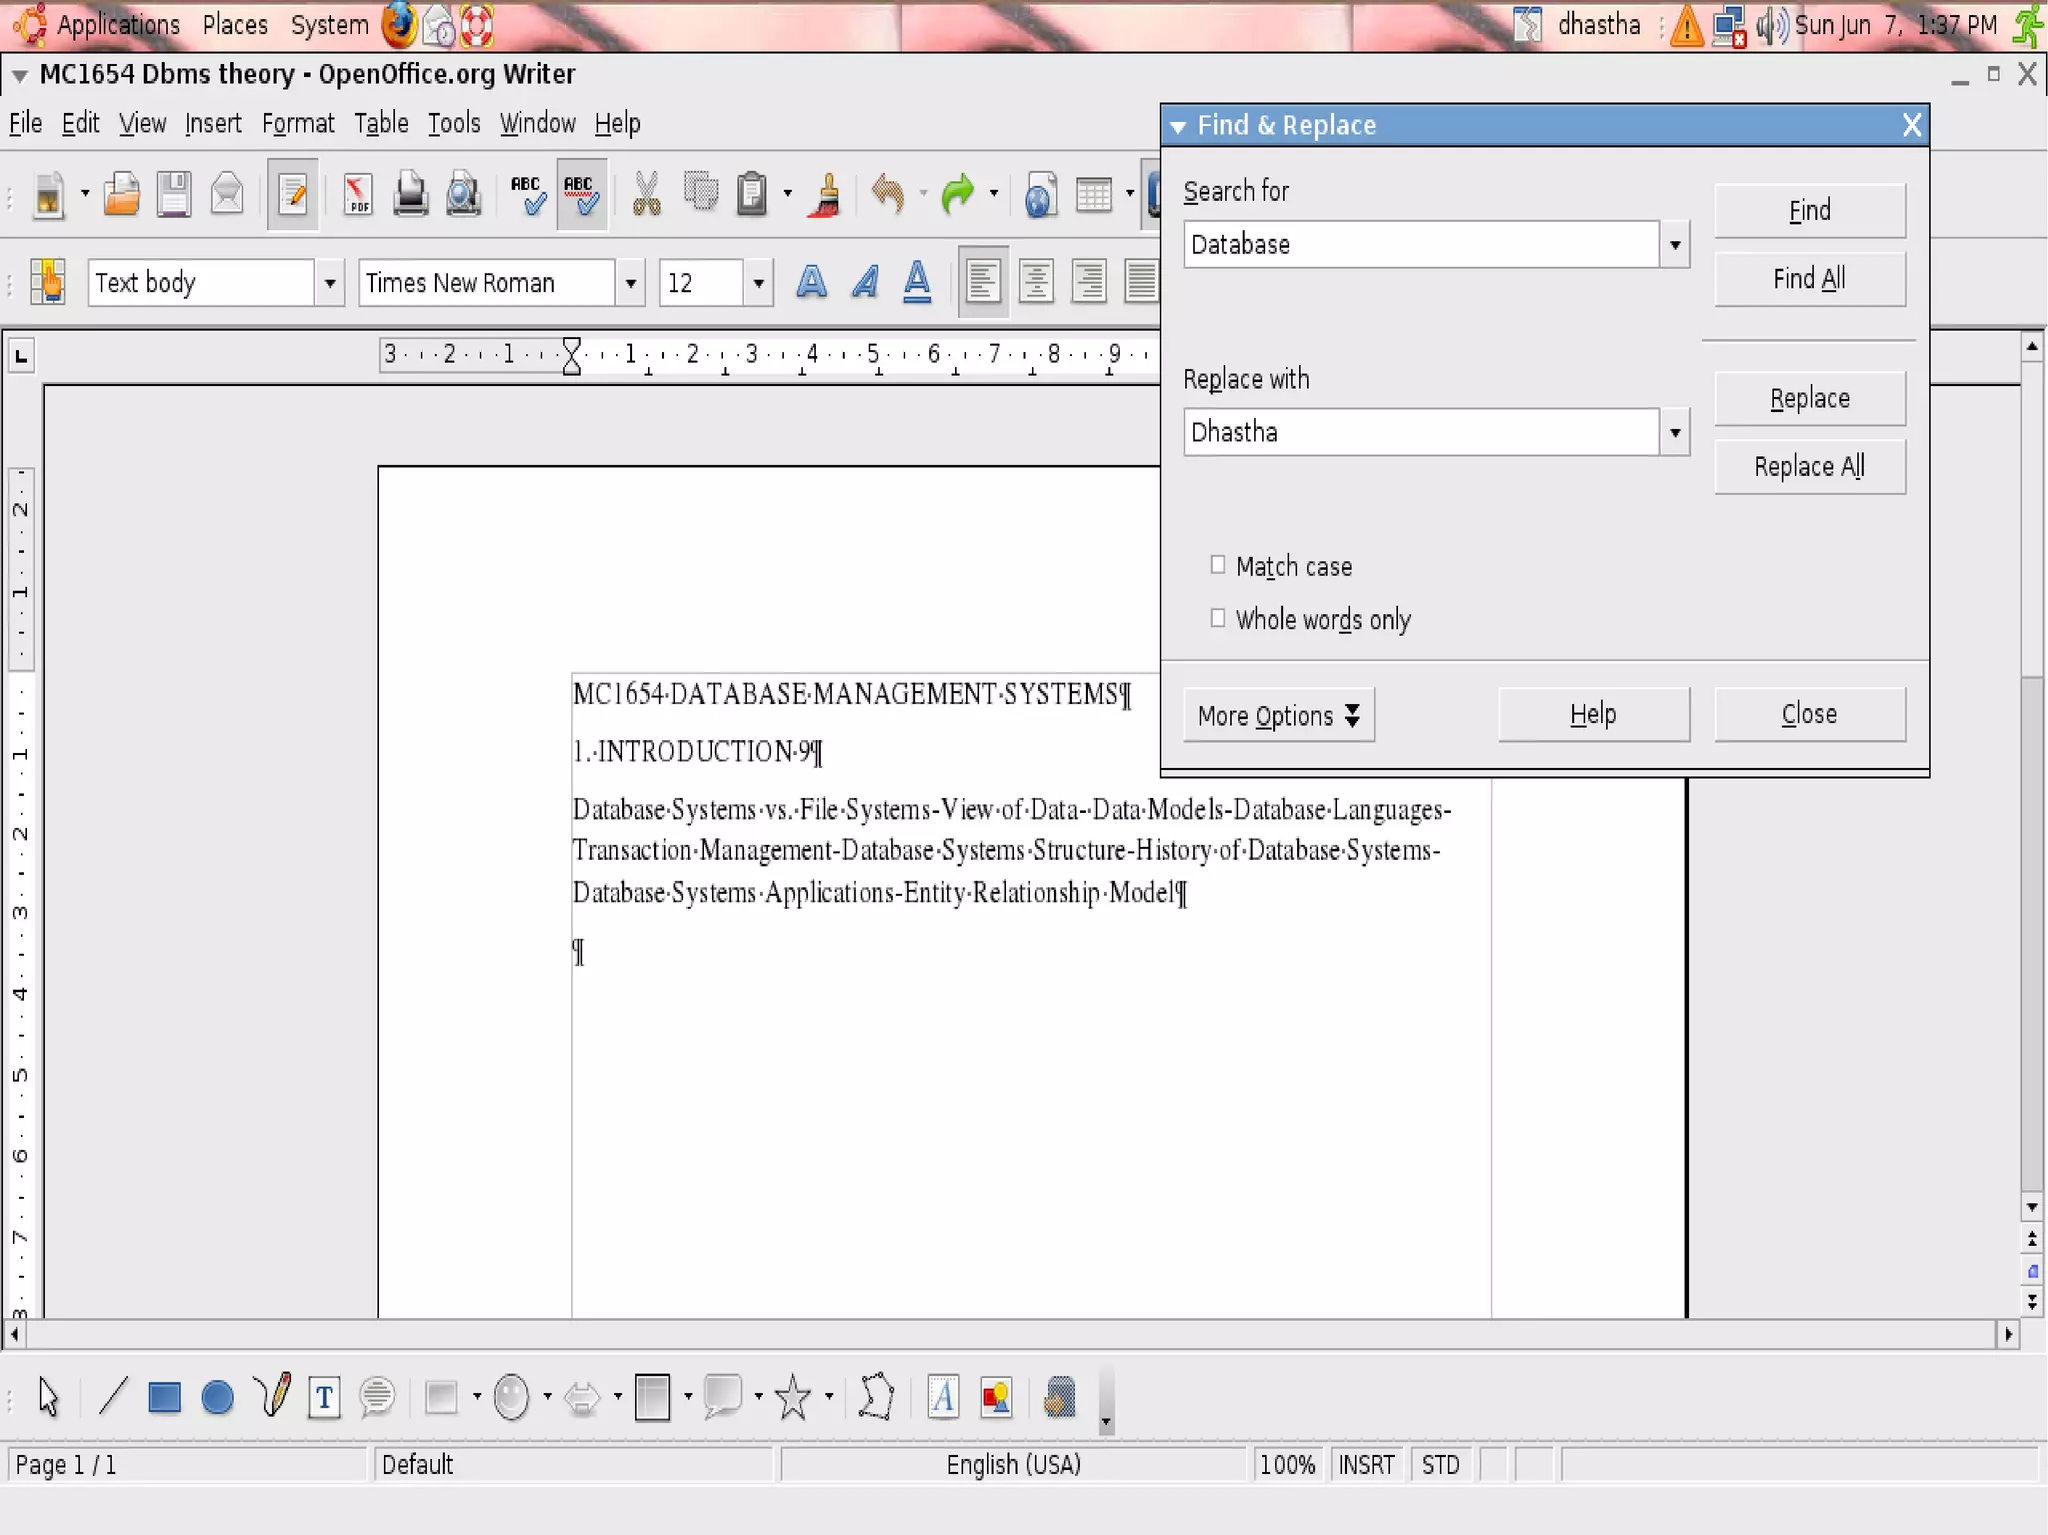Open the font size 12 dropdown
The height and width of the screenshot is (1535, 2048).
pyautogui.click(x=758, y=283)
